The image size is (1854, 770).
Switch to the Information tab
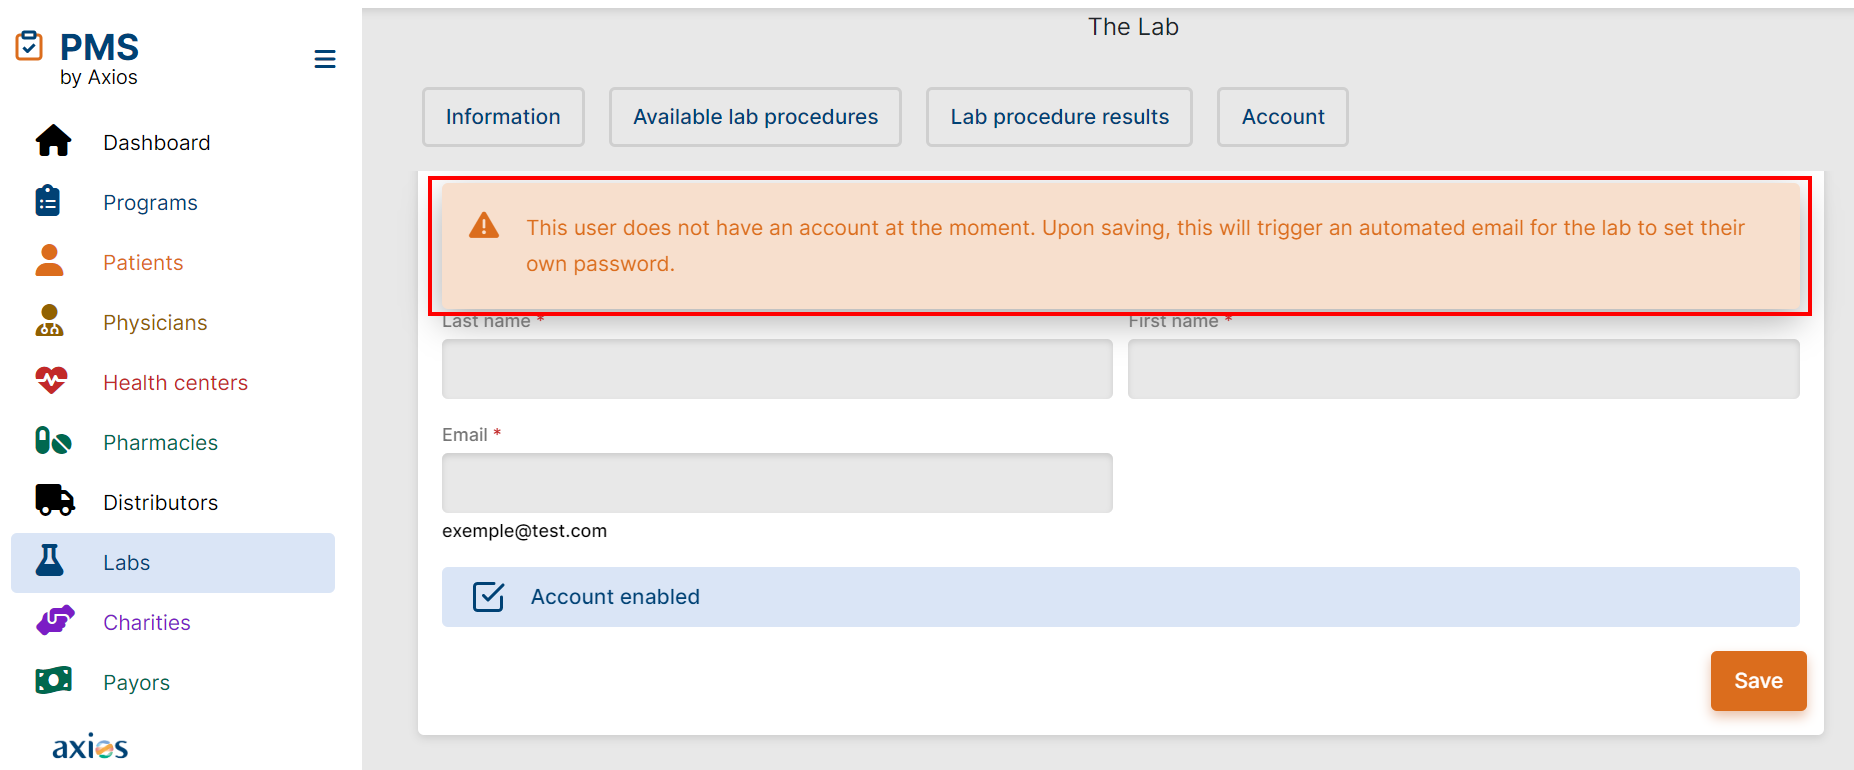(x=503, y=117)
